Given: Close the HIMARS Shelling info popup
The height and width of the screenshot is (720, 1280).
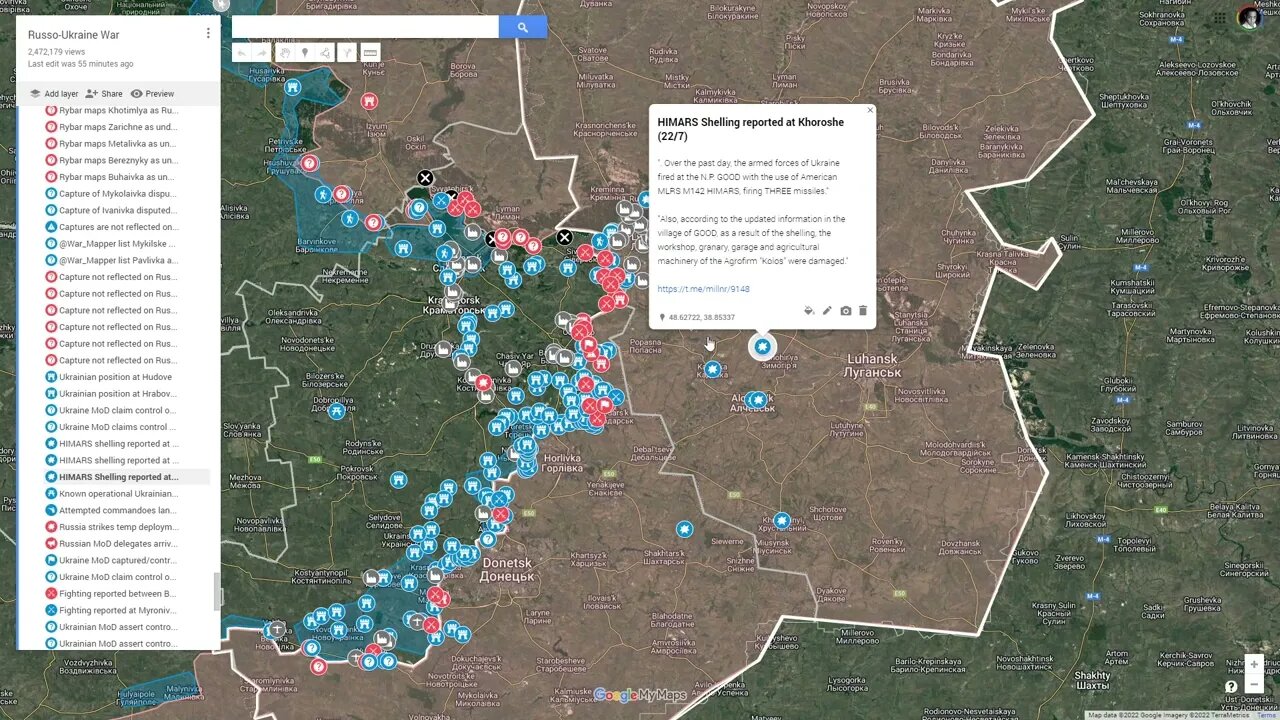Looking at the screenshot, I should tap(869, 111).
